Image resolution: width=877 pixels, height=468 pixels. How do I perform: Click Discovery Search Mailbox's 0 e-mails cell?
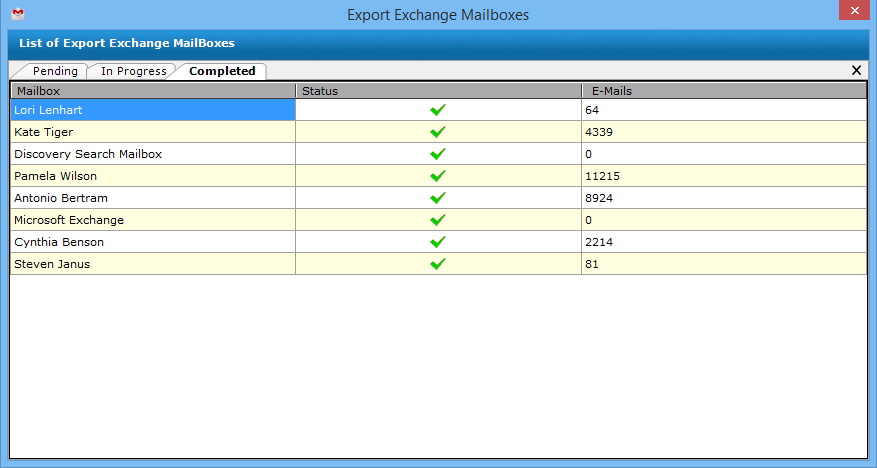tap(724, 154)
